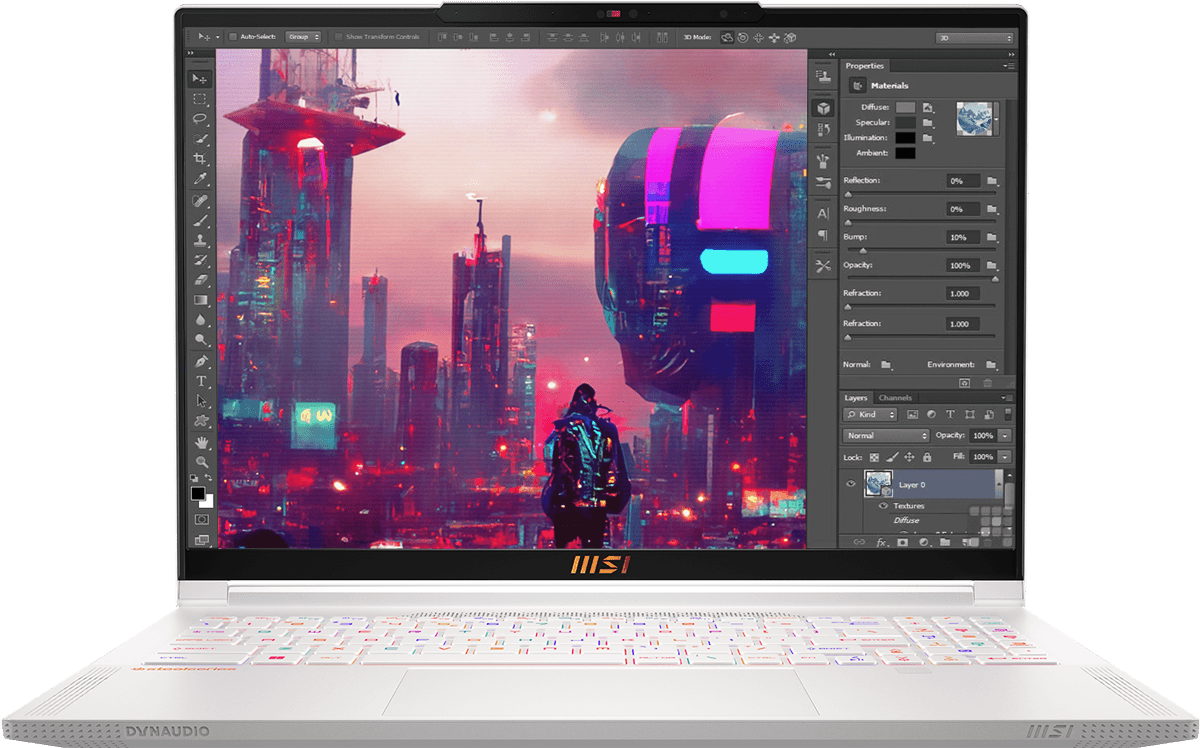Click the Reflection percentage input field
This screenshot has height=748, width=1200.
click(x=963, y=181)
